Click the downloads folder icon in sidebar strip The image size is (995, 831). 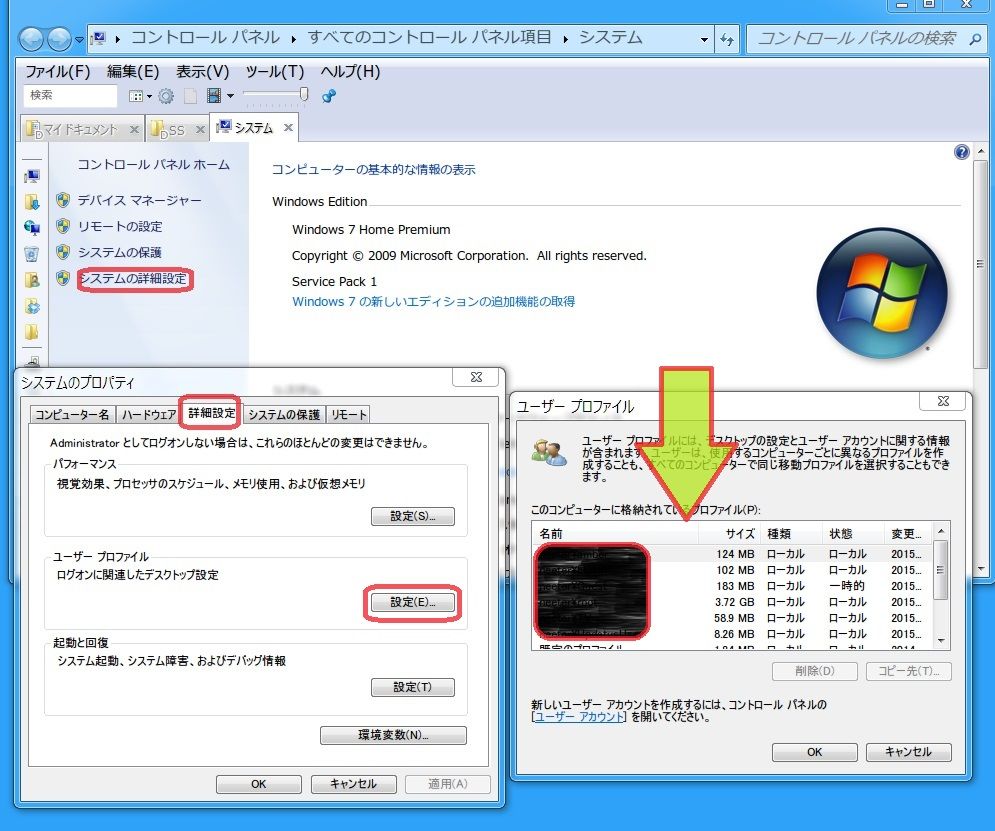point(32,202)
